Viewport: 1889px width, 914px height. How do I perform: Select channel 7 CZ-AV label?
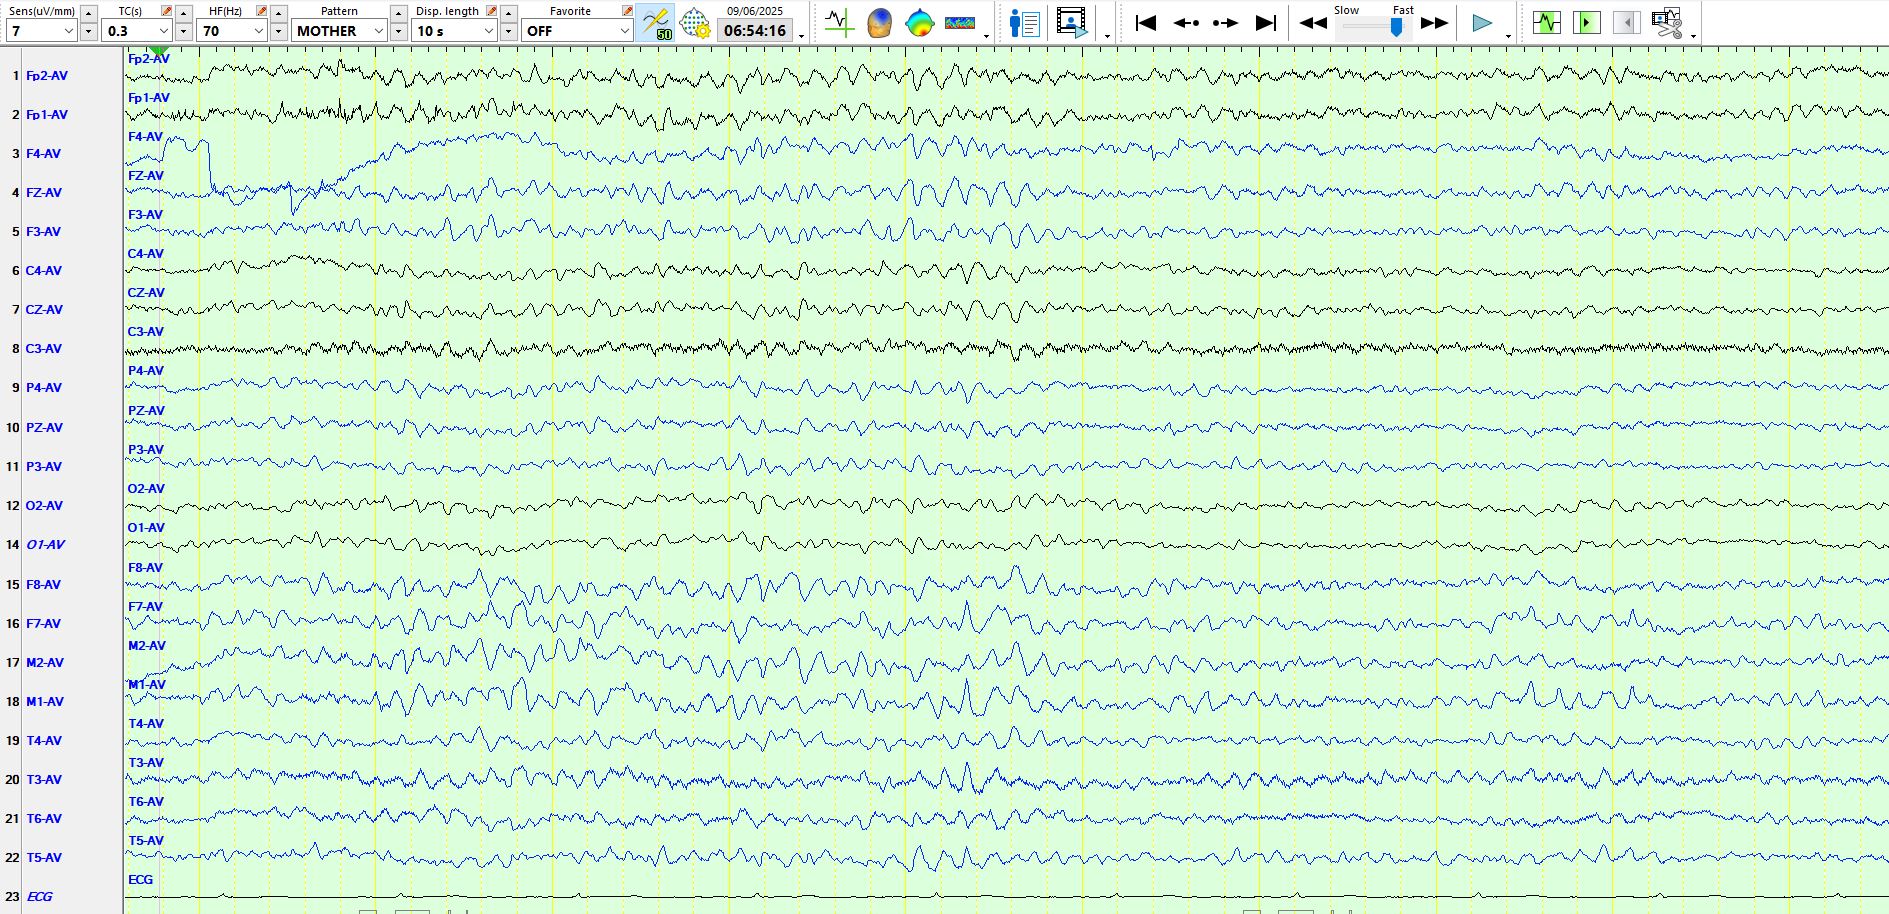pos(44,310)
